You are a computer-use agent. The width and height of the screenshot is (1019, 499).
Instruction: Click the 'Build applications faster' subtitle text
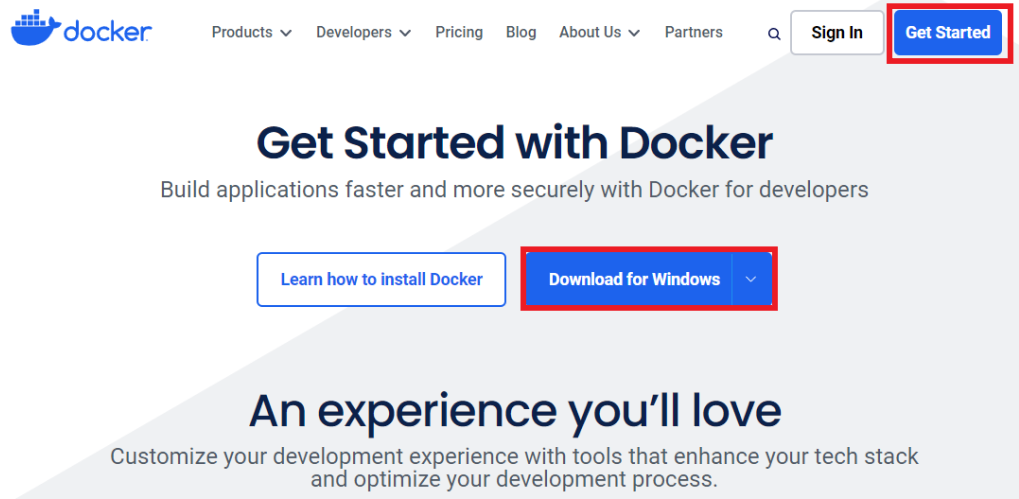tap(514, 190)
